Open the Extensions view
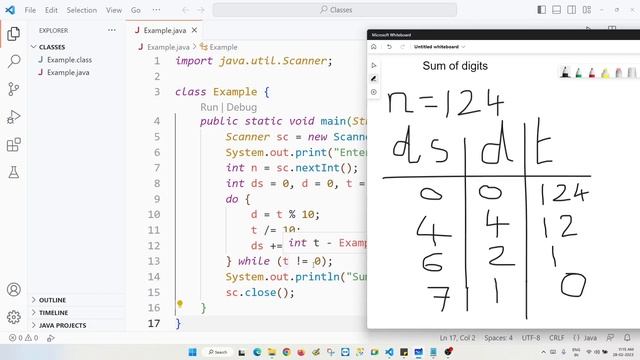The height and width of the screenshot is (360, 640). pos(13,144)
